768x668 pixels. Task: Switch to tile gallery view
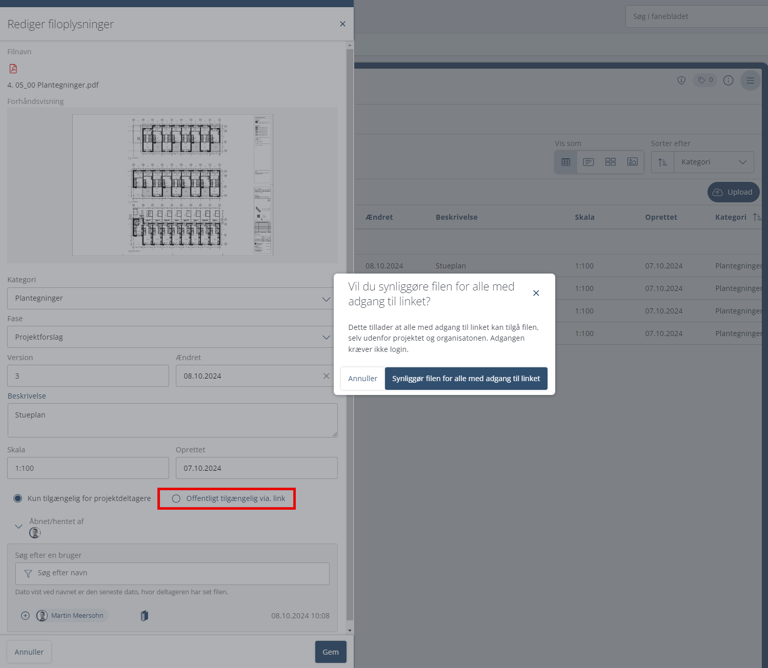click(610, 162)
